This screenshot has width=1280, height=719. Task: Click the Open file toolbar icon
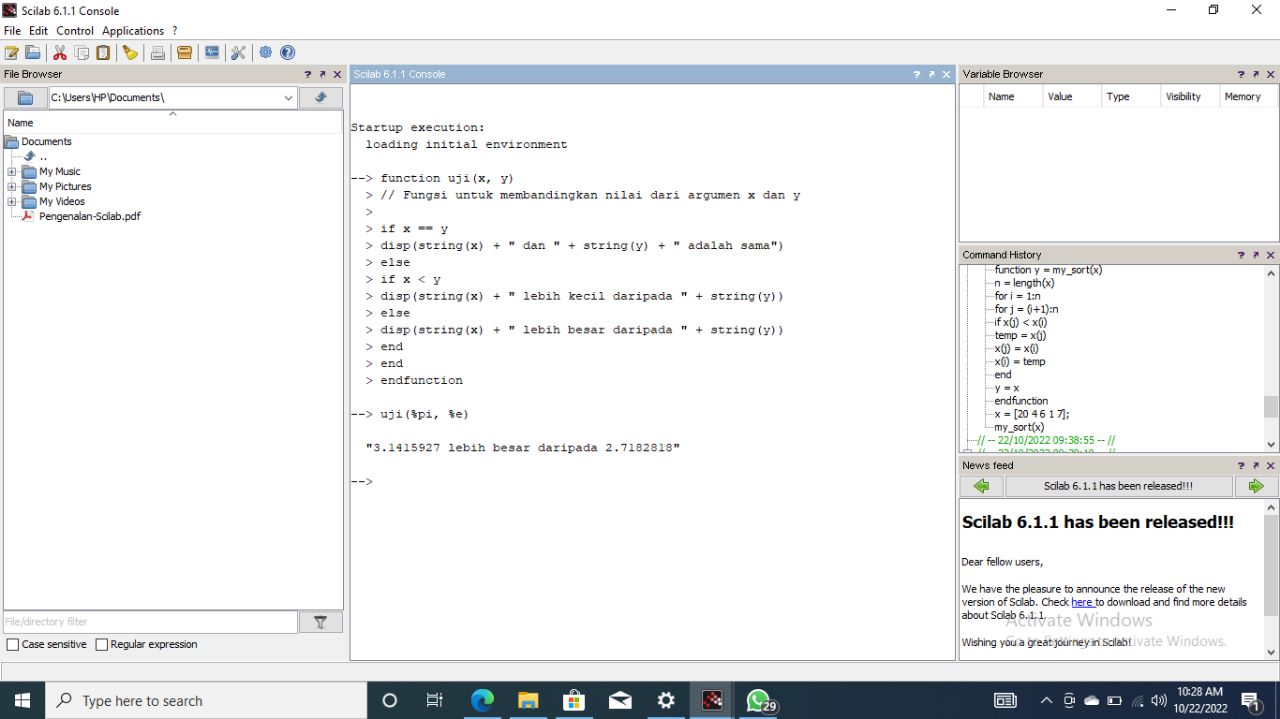tap(33, 53)
